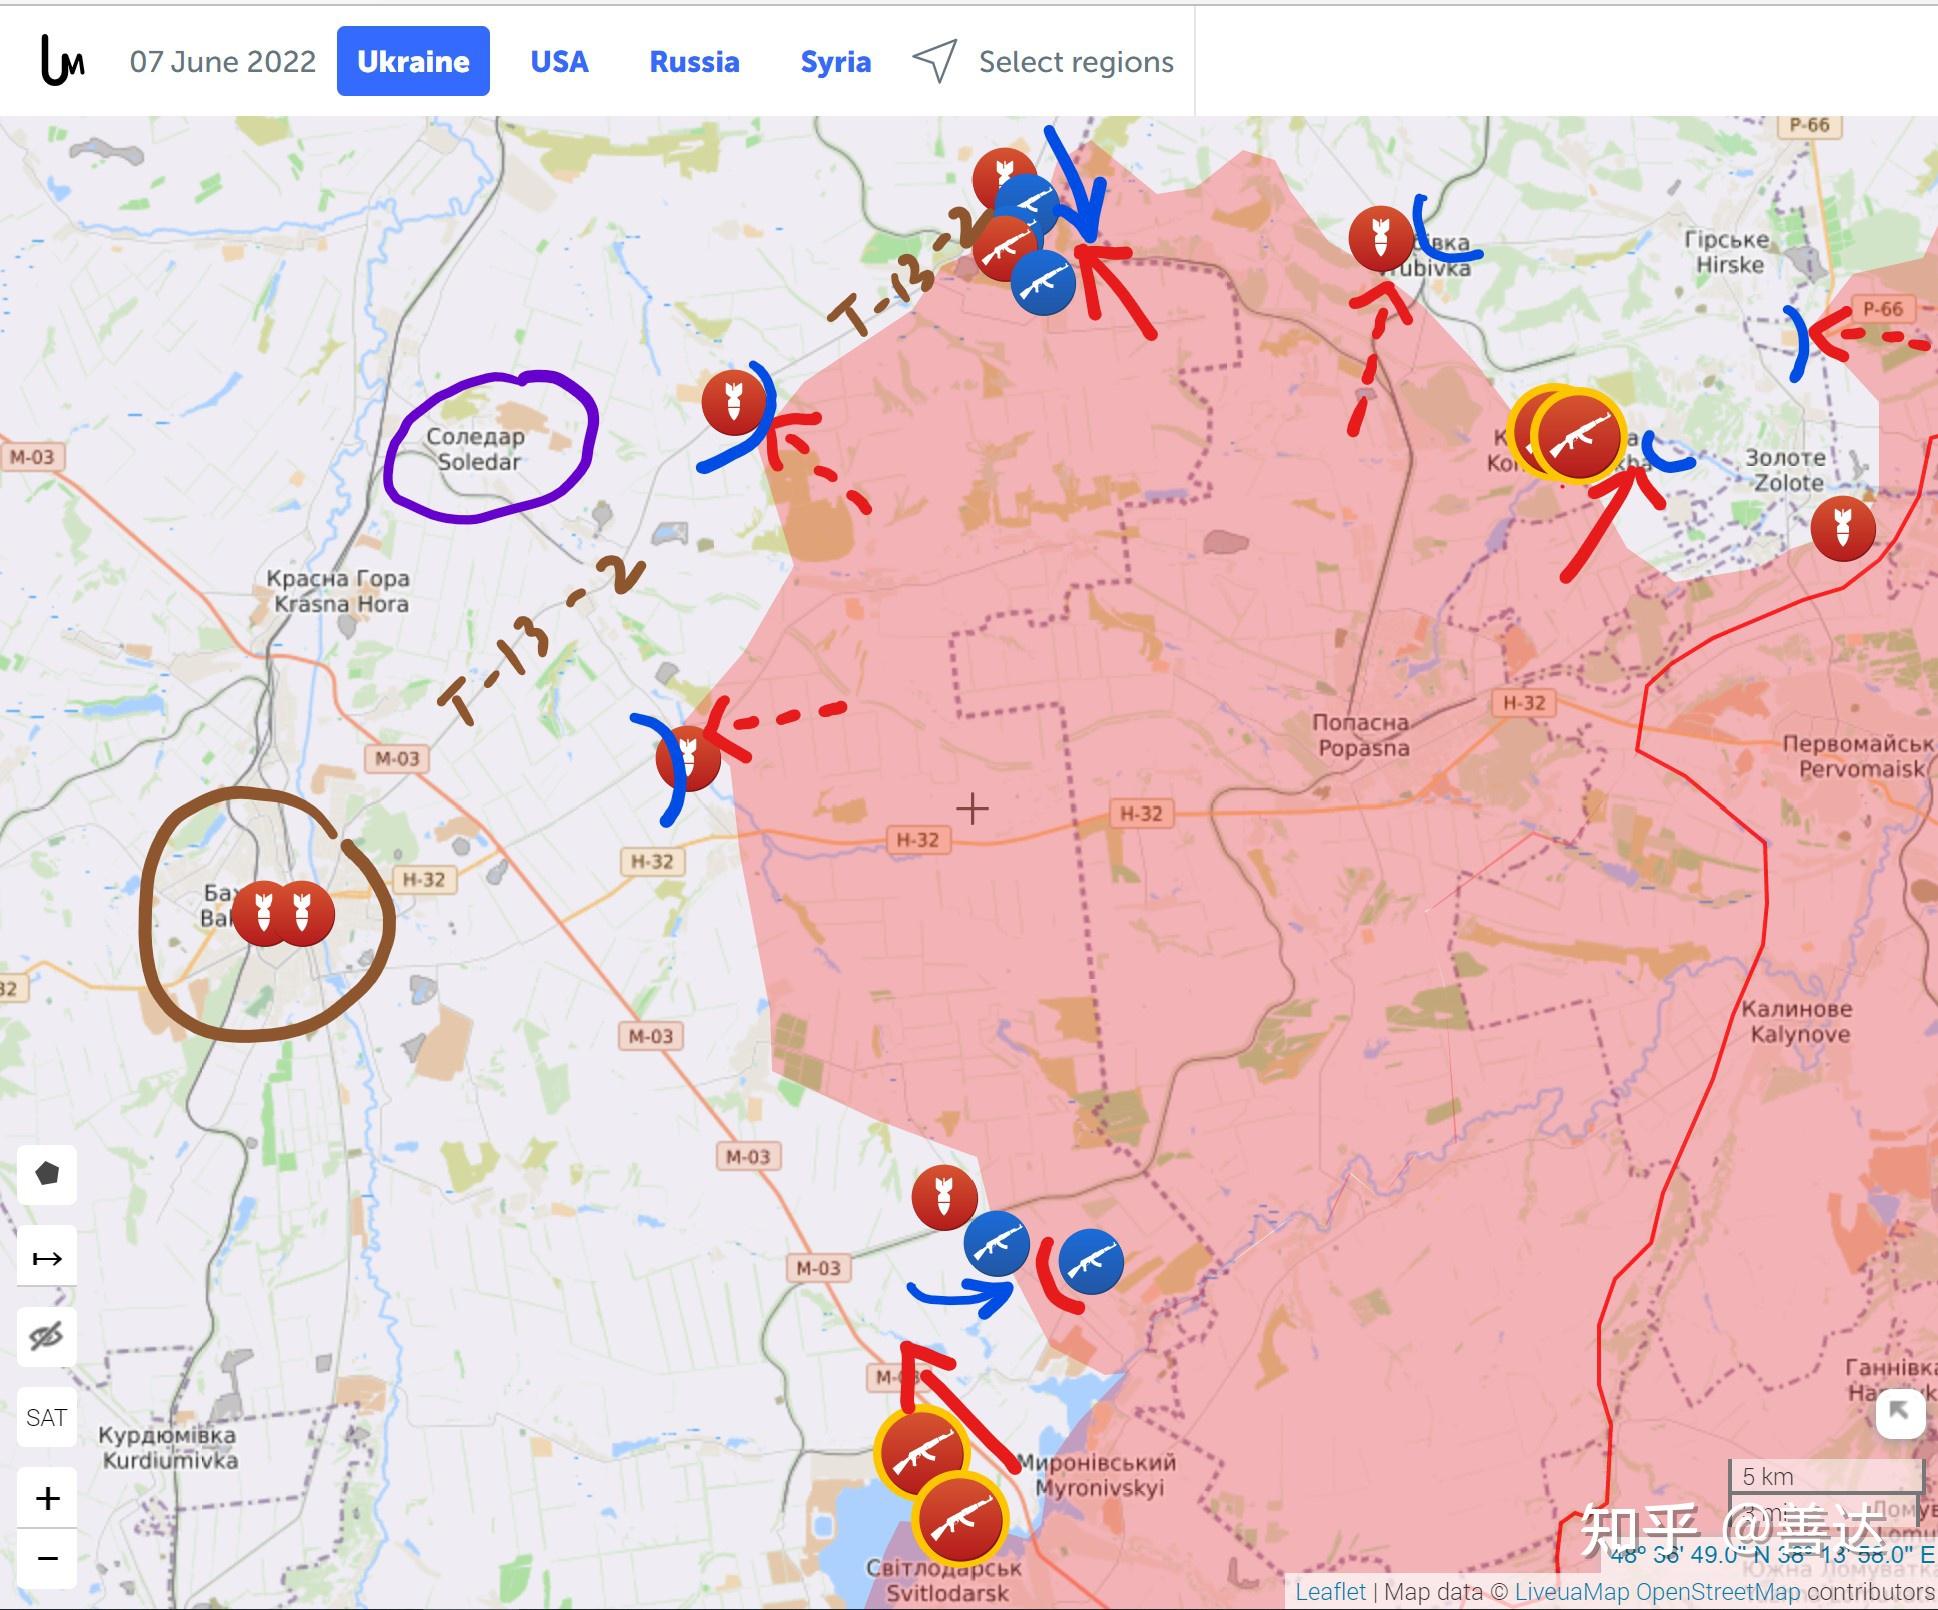Click the Svitlodarsk town label
Viewport: 1938px width, 1610px height.
[945, 1581]
